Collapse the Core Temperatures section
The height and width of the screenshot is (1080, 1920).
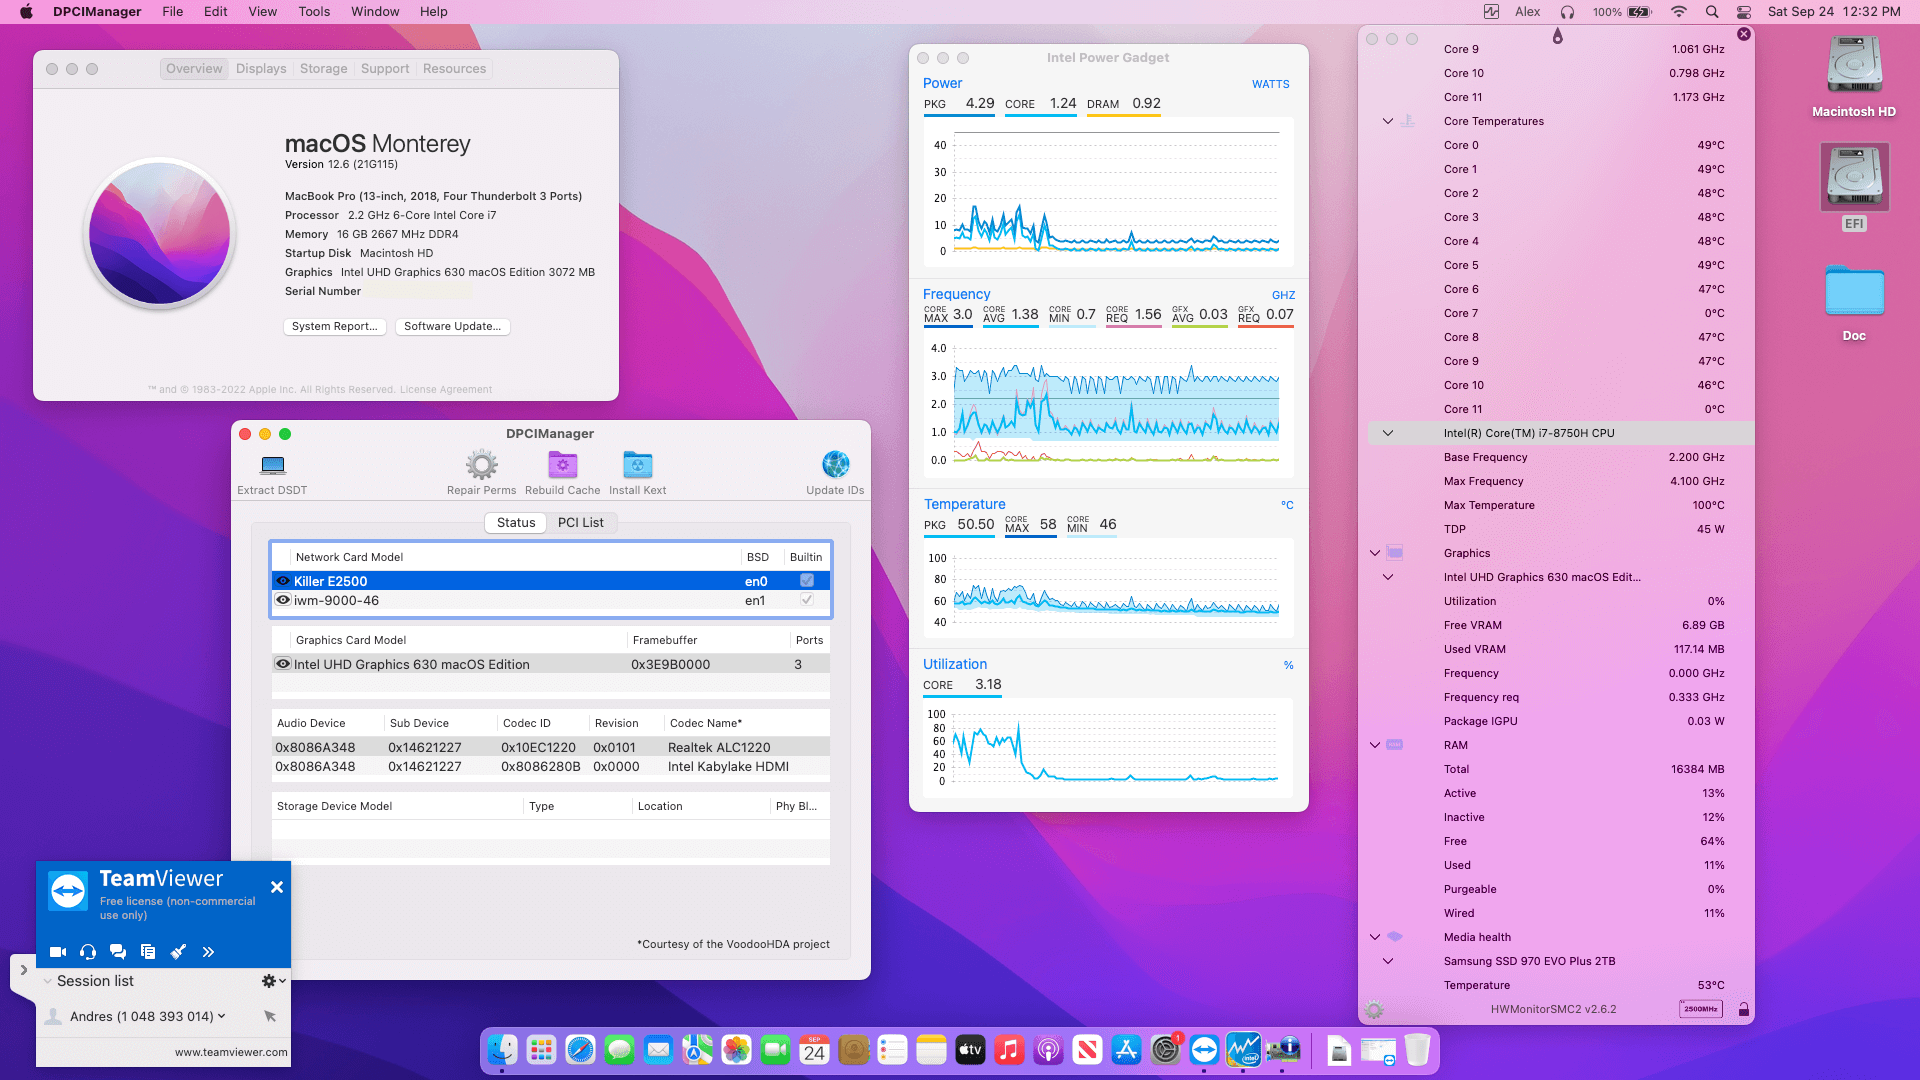tap(1387, 121)
